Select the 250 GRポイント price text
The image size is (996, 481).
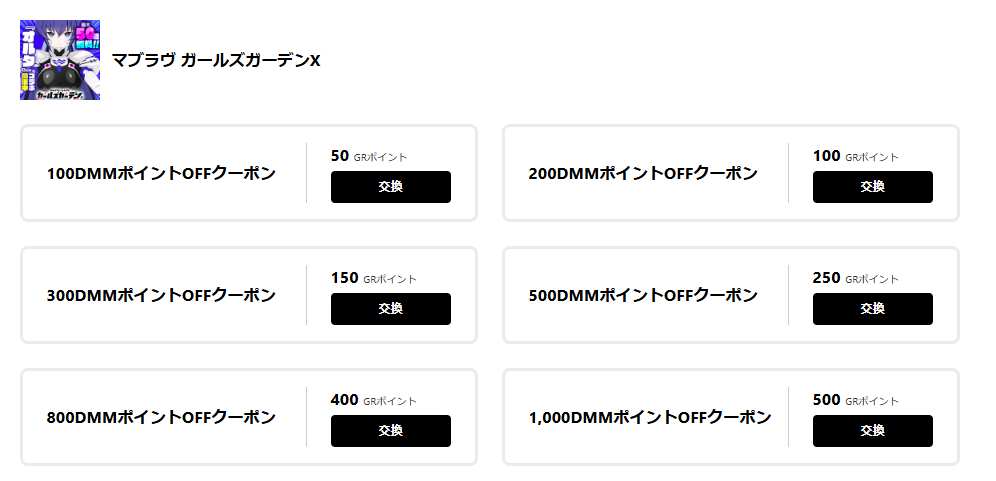(856, 278)
